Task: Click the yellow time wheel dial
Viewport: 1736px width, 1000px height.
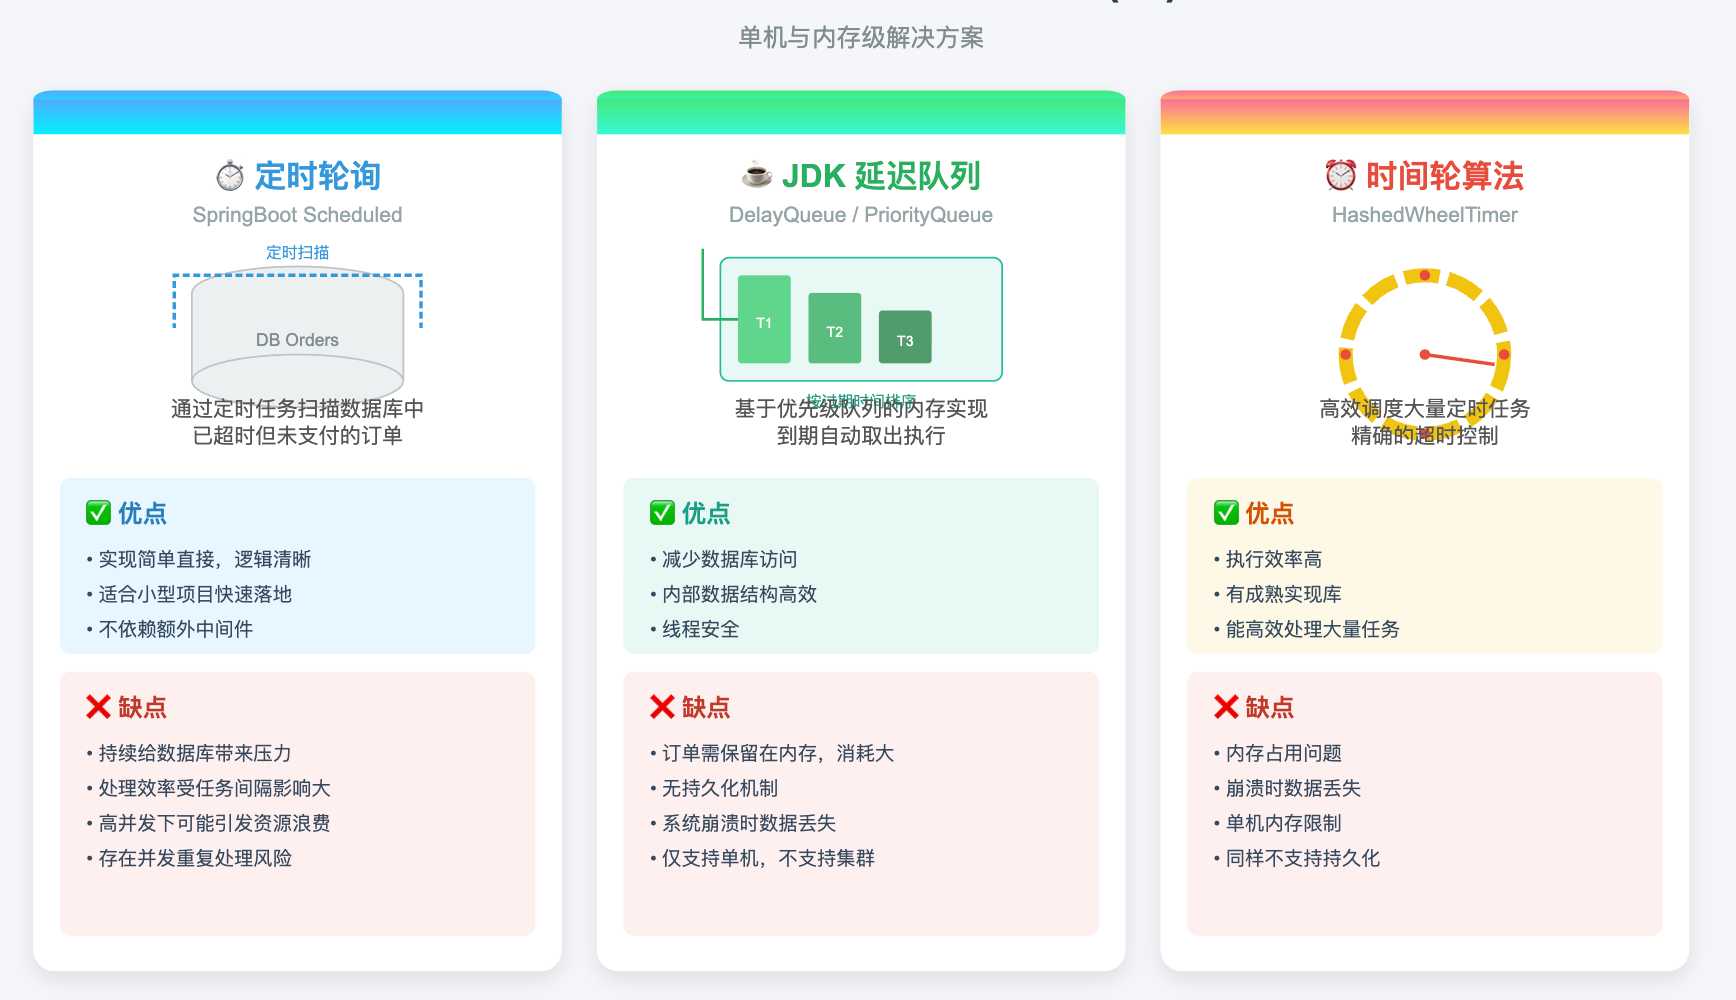Action: coord(1424,352)
